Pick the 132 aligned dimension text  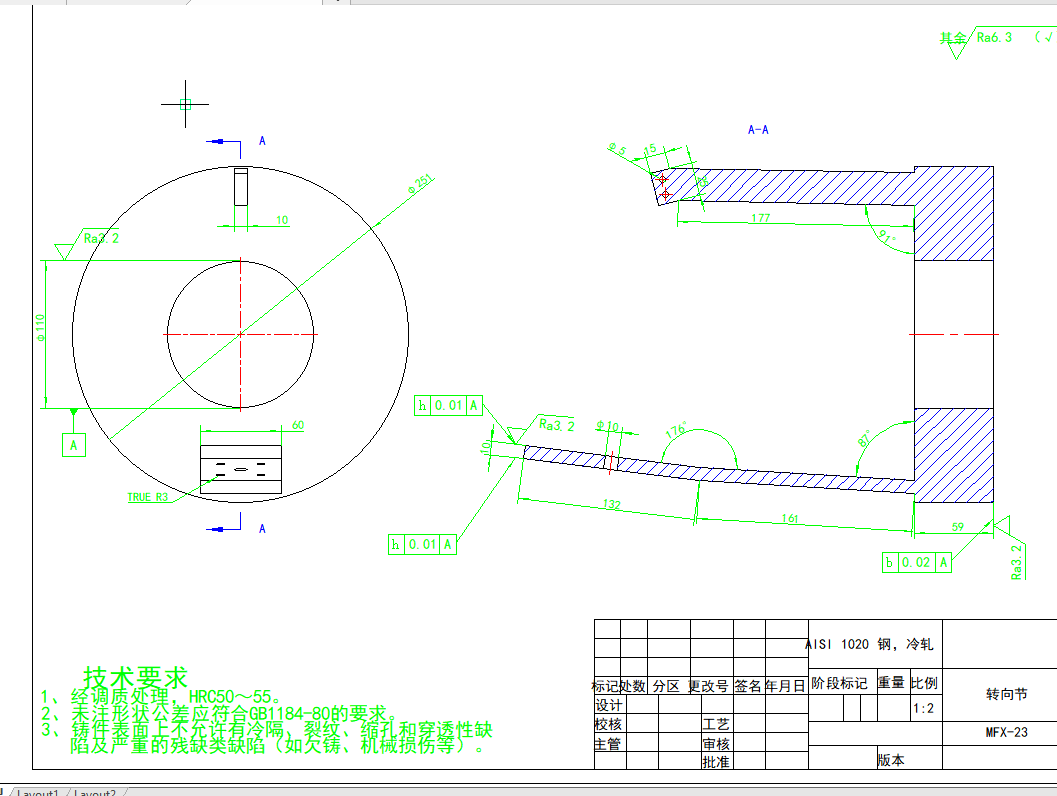coord(607,506)
